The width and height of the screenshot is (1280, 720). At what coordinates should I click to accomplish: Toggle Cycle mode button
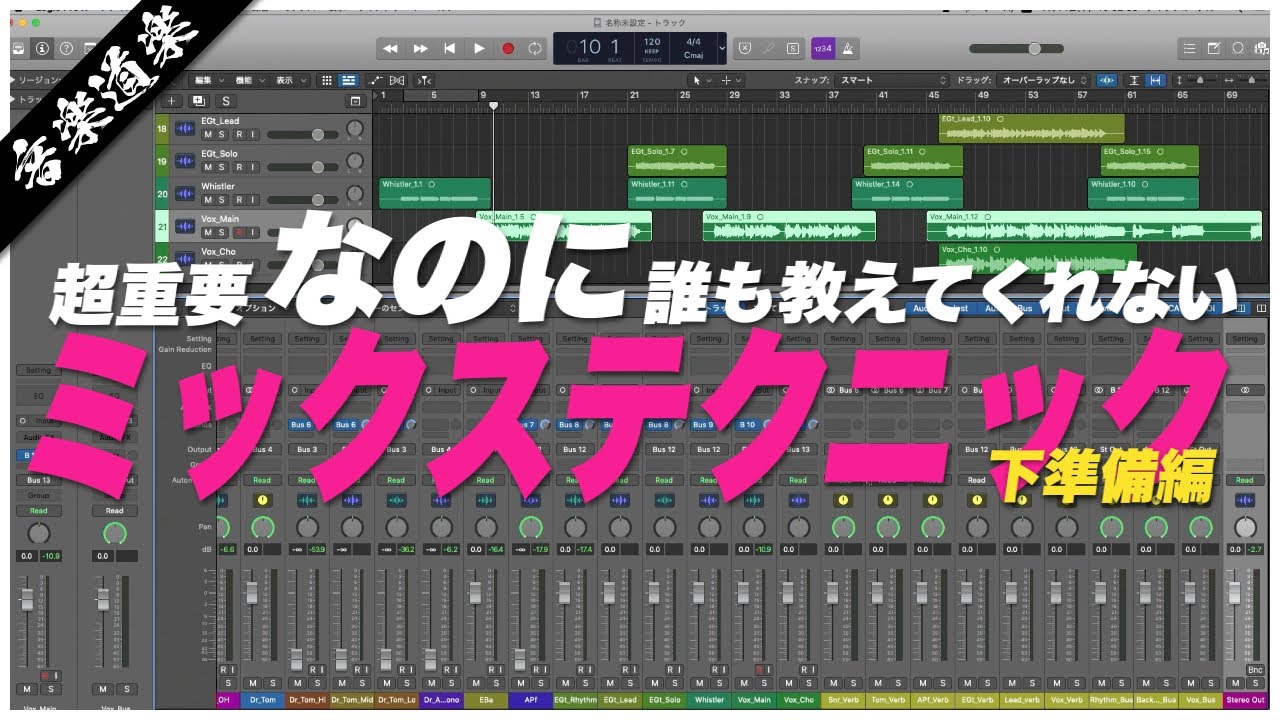coord(536,48)
